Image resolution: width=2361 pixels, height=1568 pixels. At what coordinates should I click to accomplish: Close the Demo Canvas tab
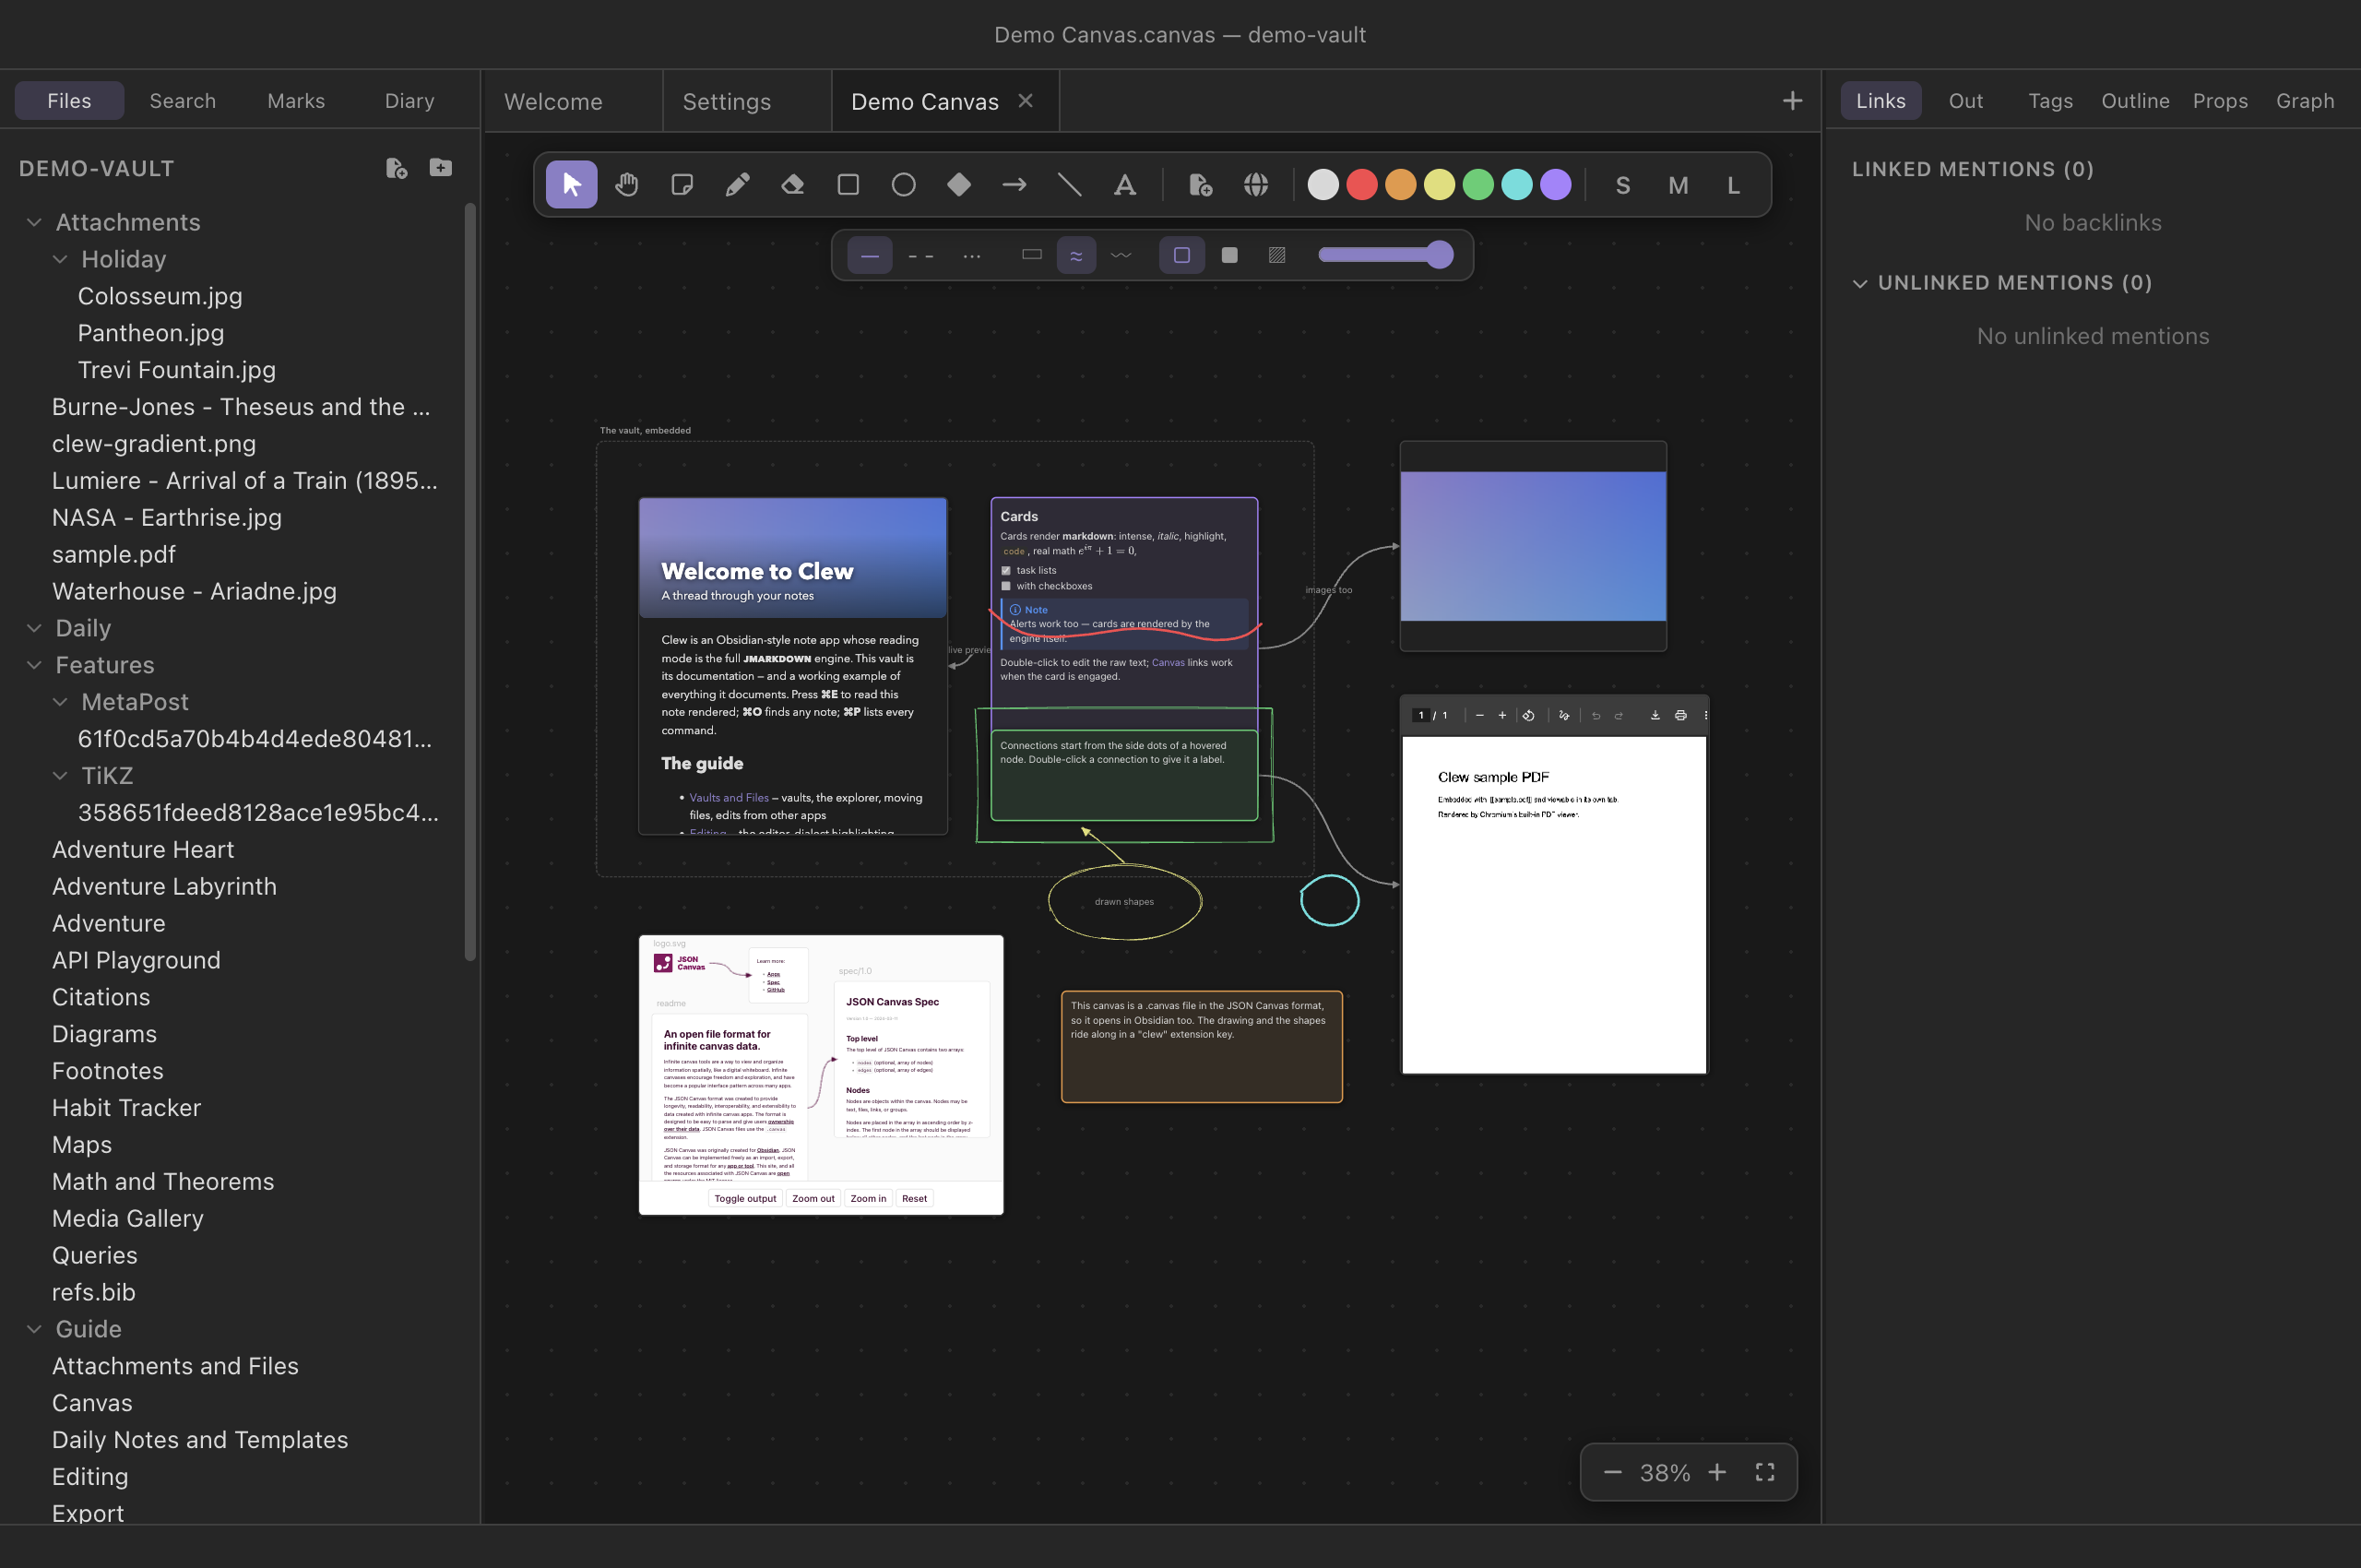point(1025,101)
